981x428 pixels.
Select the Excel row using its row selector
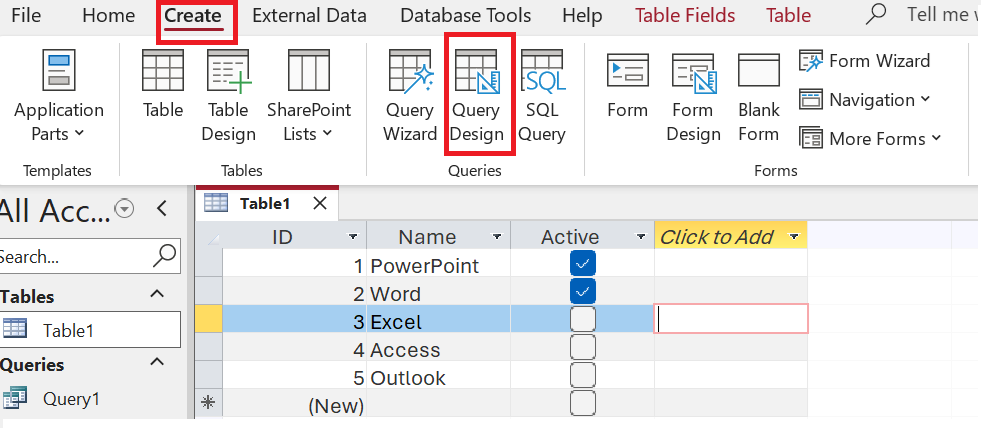point(209,319)
